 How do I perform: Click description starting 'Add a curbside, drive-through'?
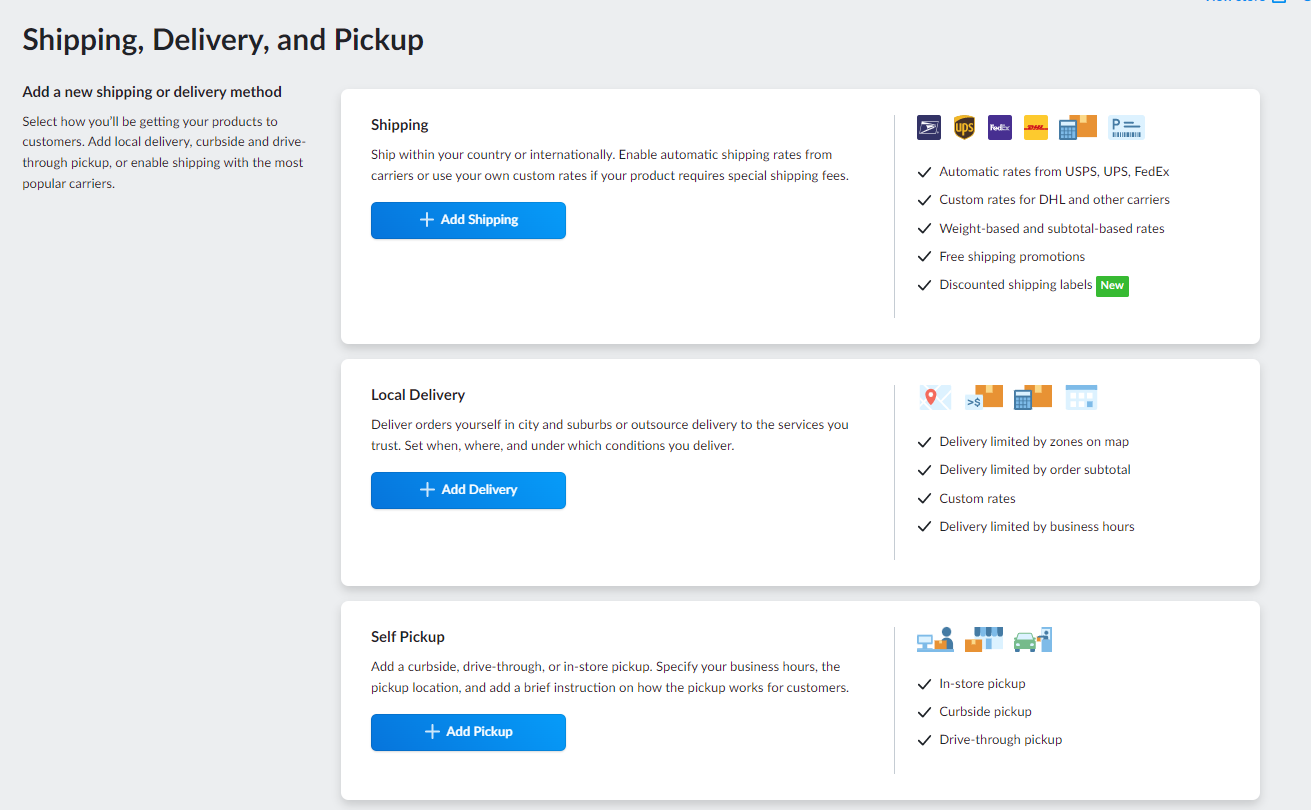click(610, 677)
